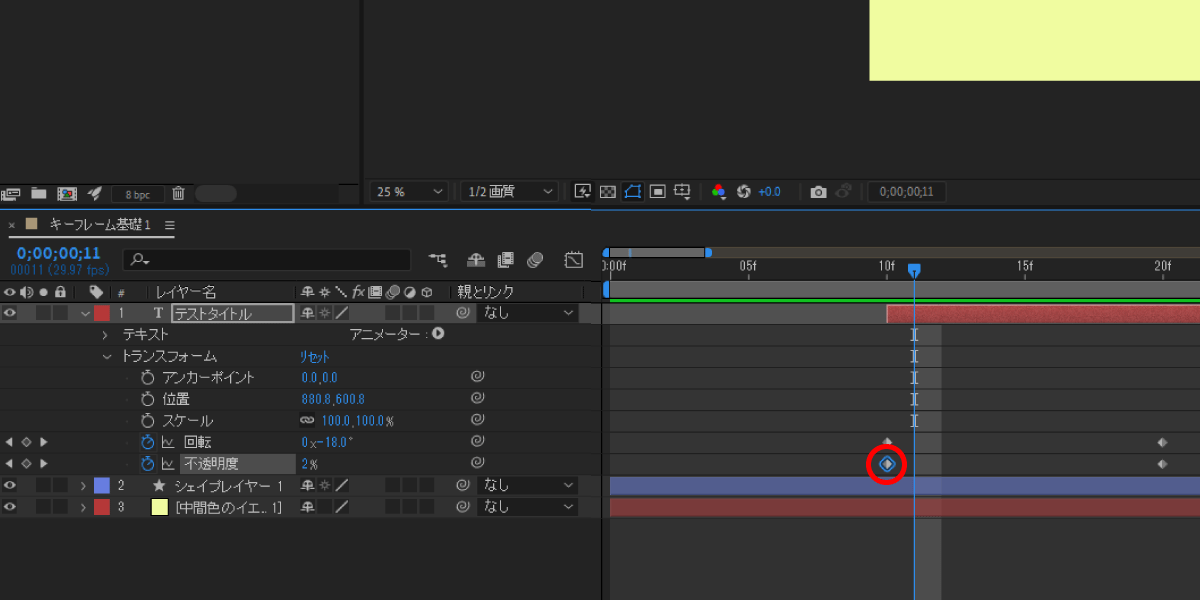Collapse the テストタイトル layer properties

click(x=85, y=313)
